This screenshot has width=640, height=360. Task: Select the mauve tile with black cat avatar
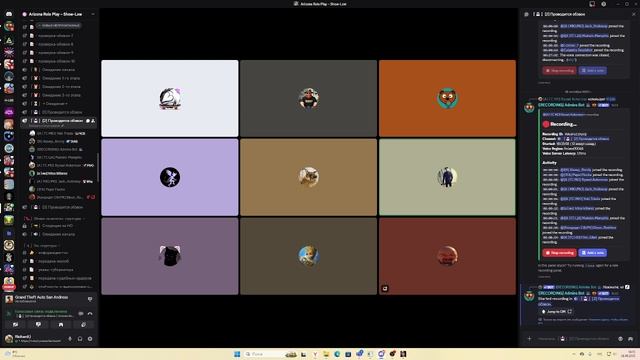(x=170, y=256)
